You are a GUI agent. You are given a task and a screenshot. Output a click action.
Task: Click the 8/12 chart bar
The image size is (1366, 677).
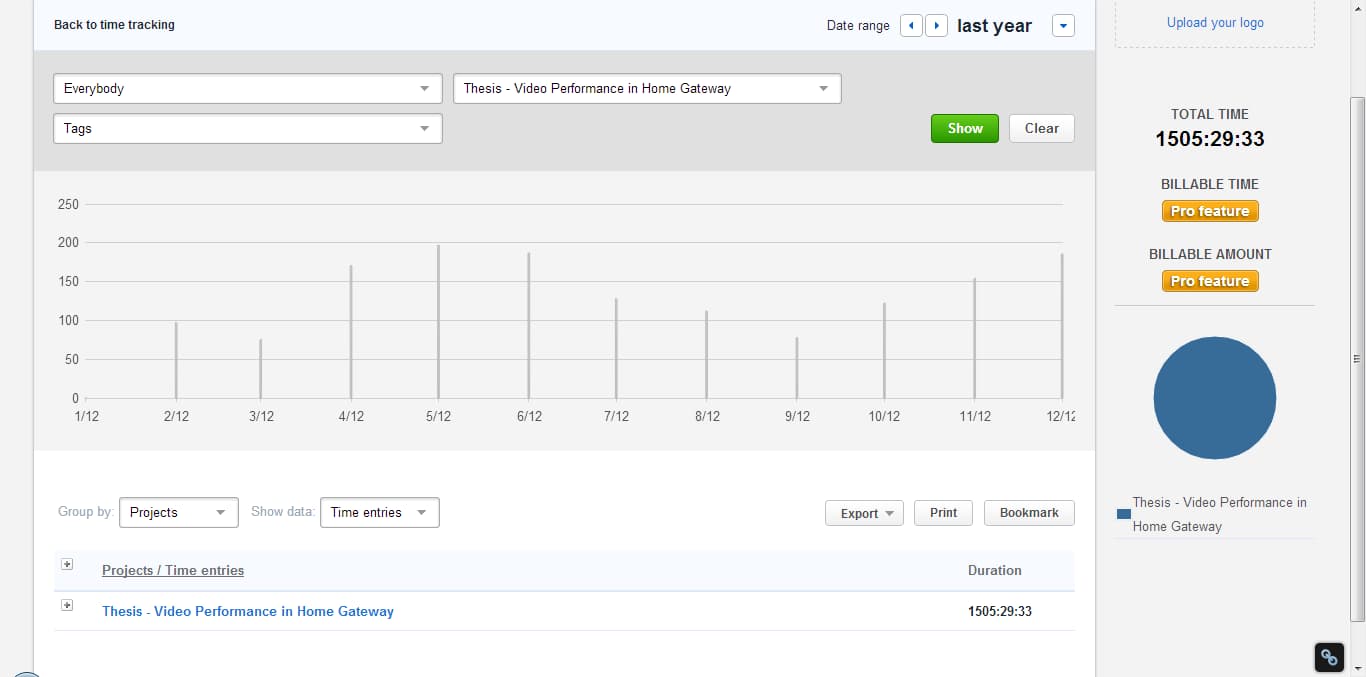(x=706, y=354)
